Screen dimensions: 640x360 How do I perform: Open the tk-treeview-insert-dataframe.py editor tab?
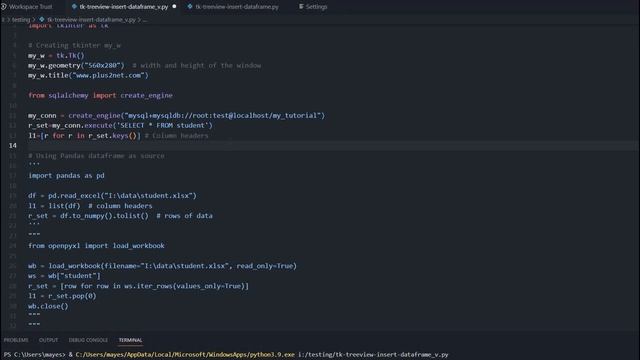pyautogui.click(x=237, y=7)
